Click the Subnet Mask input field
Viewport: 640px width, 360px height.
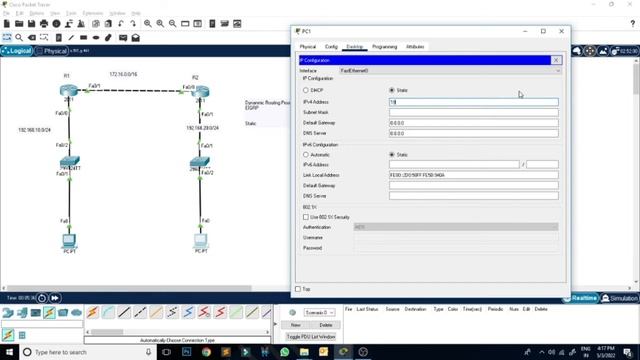pos(473,112)
